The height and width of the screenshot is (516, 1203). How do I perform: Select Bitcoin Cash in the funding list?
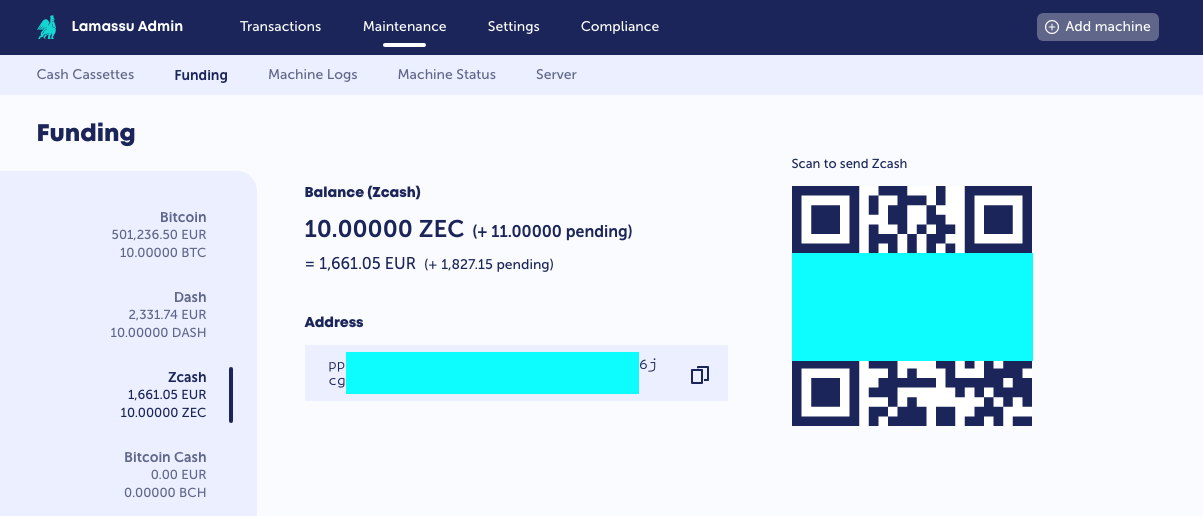point(165,475)
